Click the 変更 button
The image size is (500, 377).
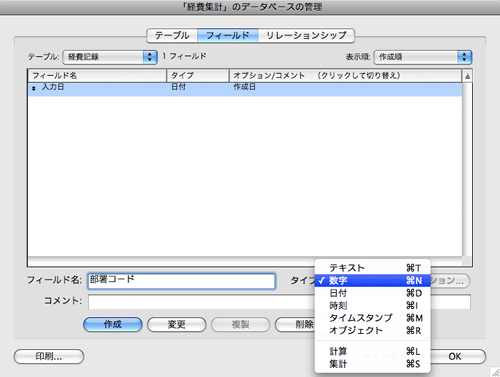pos(177,324)
